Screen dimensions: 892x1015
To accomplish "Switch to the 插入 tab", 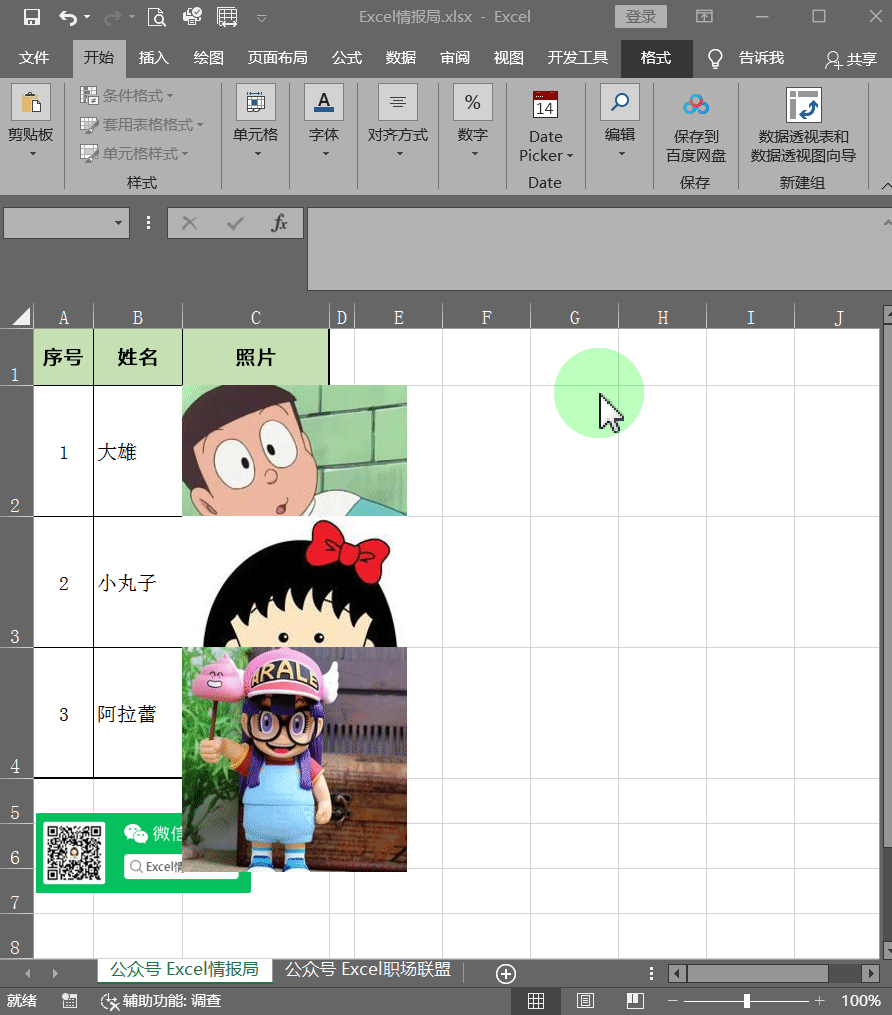I will point(153,58).
